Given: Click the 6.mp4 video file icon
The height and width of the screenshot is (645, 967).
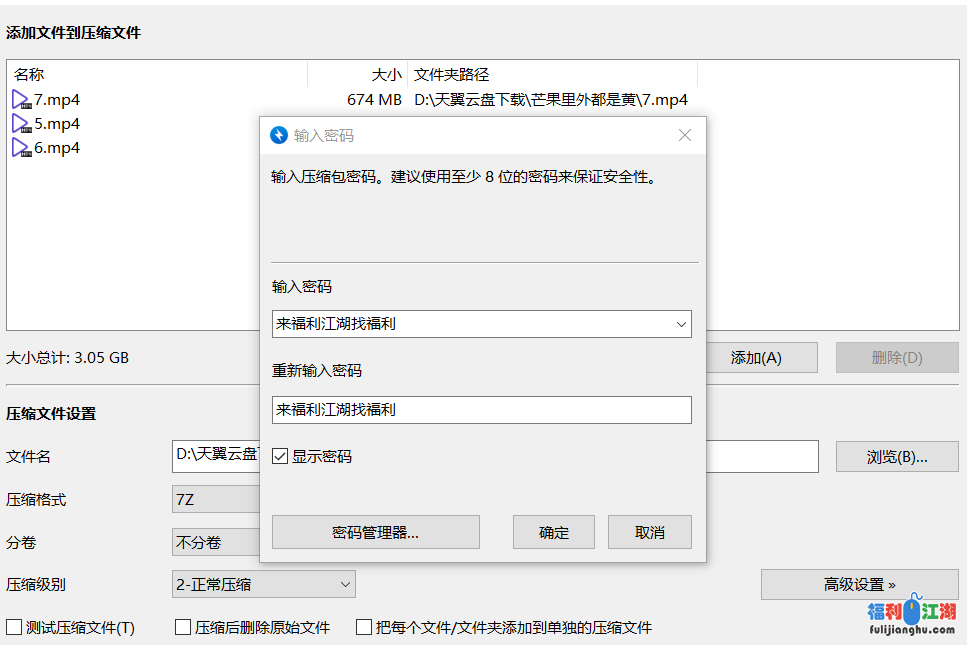Looking at the screenshot, I should [x=21, y=148].
